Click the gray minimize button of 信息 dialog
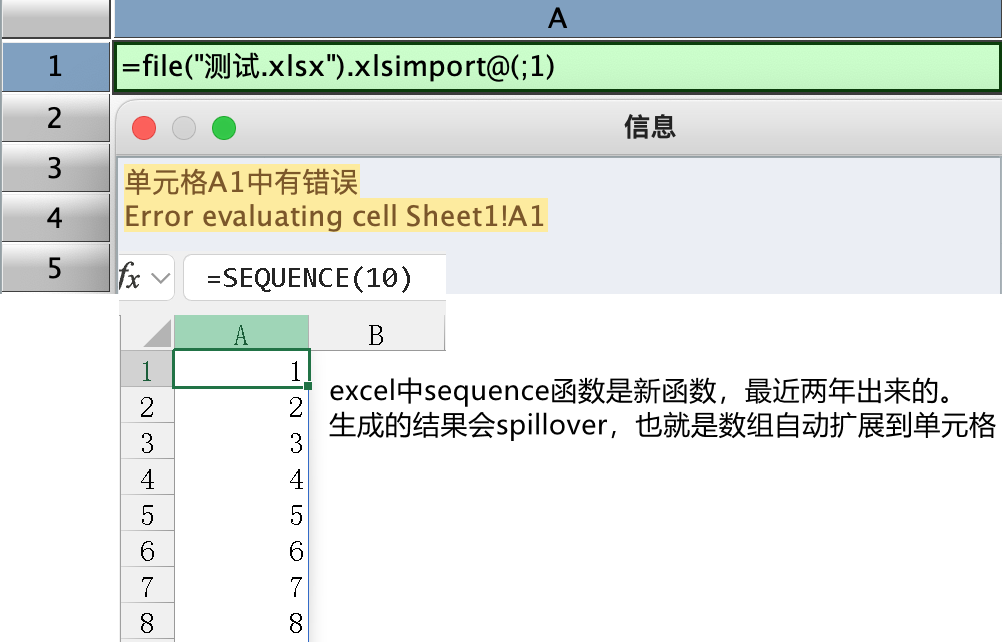Image resolution: width=1002 pixels, height=642 pixels. coord(184,127)
